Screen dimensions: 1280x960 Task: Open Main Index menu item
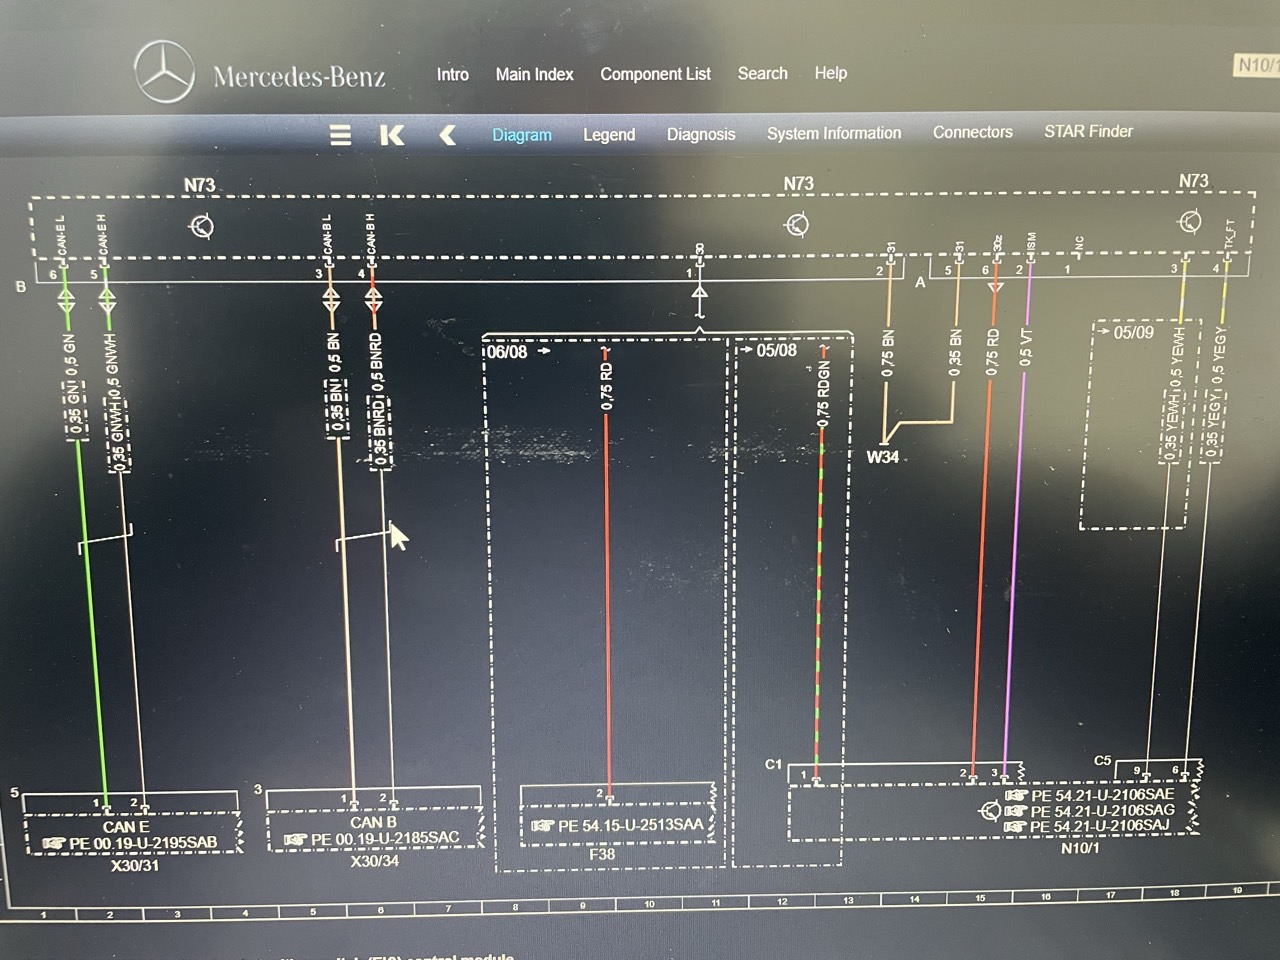534,74
